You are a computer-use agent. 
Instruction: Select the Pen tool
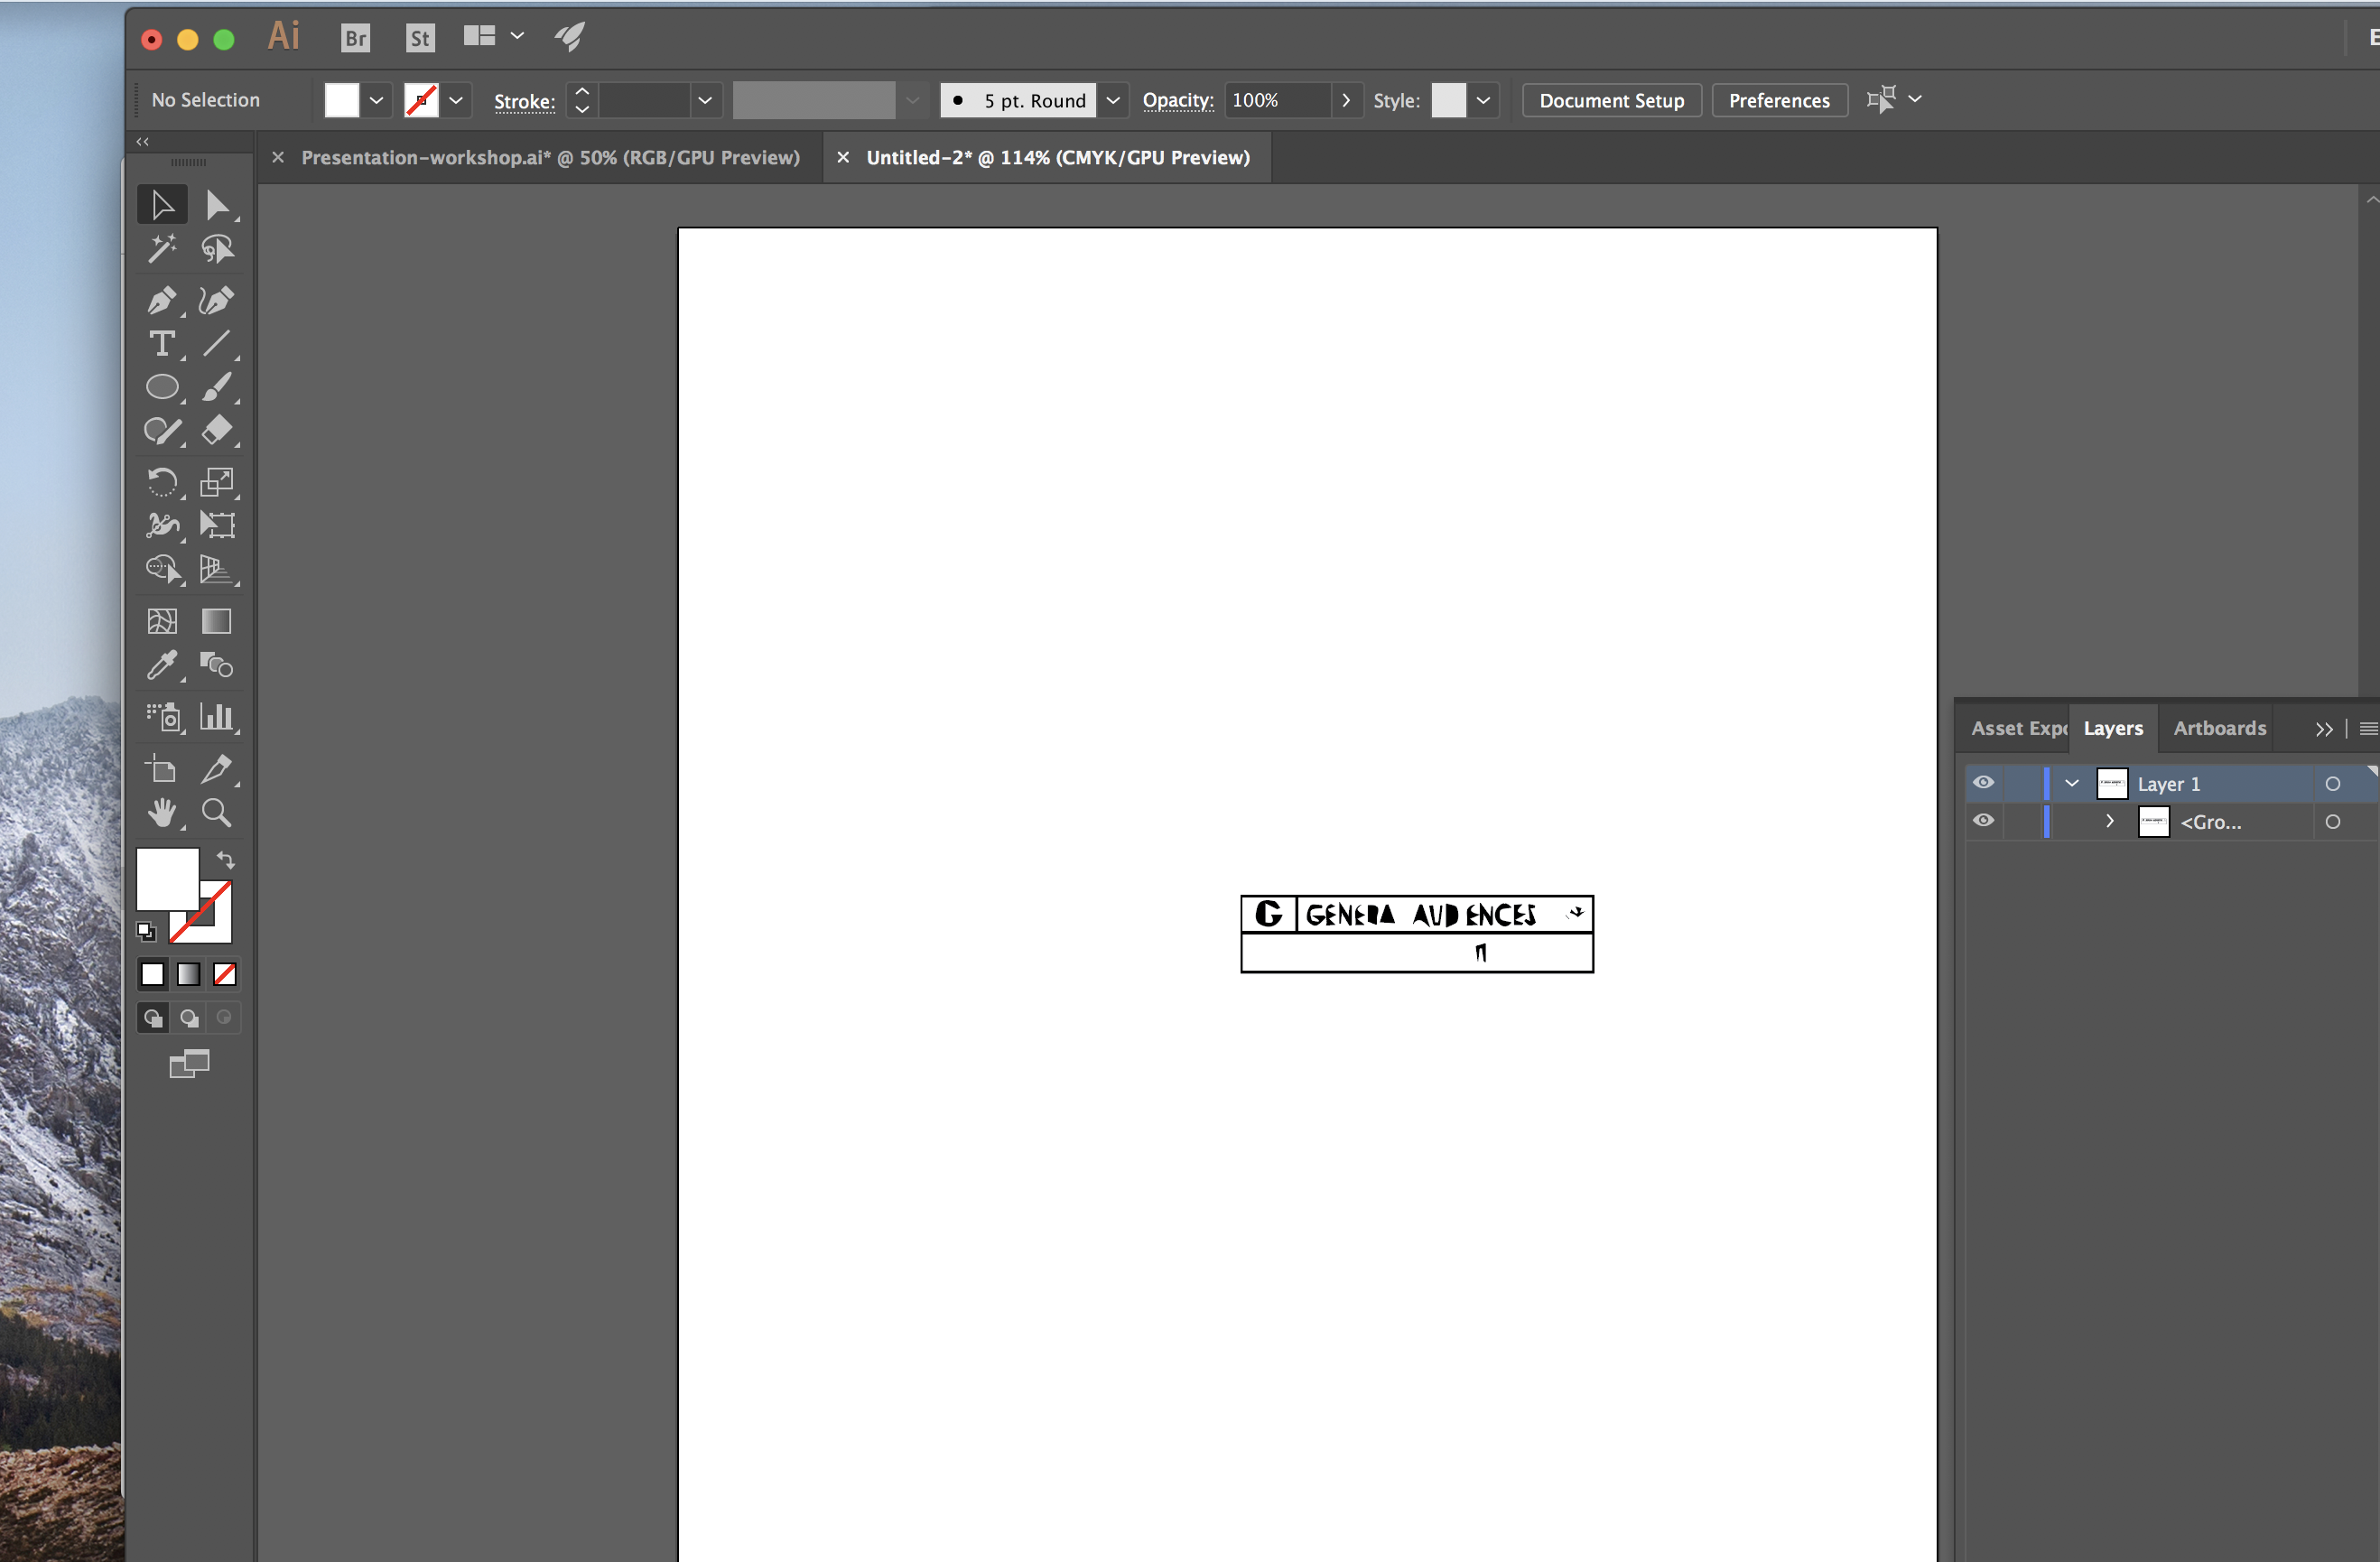[164, 298]
